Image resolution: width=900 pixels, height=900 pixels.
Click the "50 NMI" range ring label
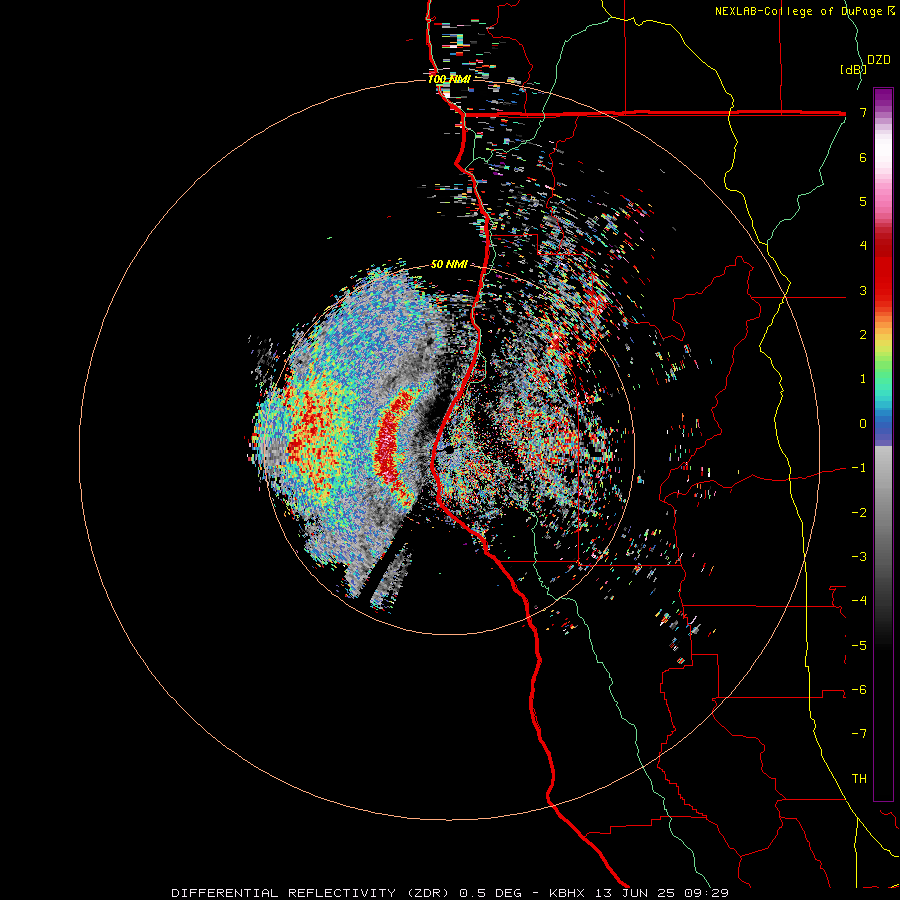point(449,264)
